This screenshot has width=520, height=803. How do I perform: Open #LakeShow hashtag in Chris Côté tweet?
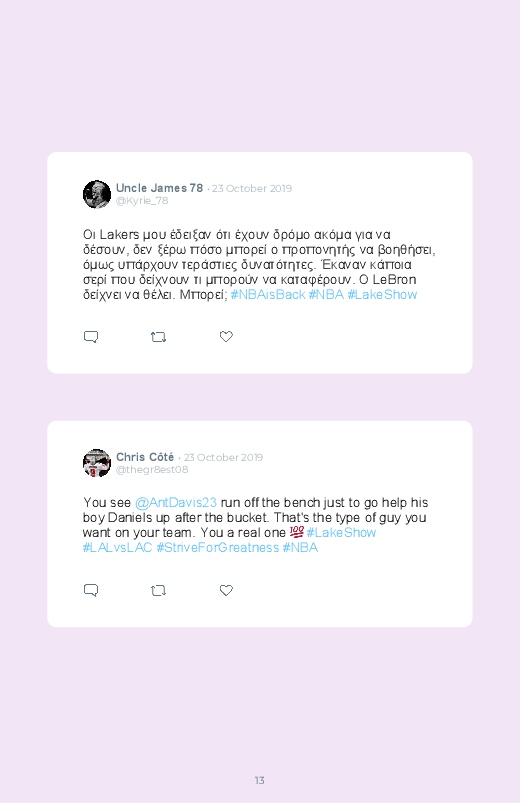(341, 533)
